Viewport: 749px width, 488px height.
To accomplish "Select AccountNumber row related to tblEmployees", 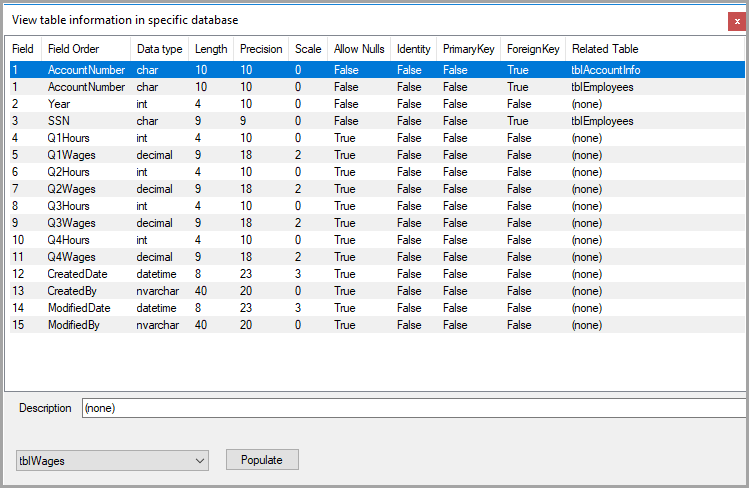I will click(x=377, y=87).
